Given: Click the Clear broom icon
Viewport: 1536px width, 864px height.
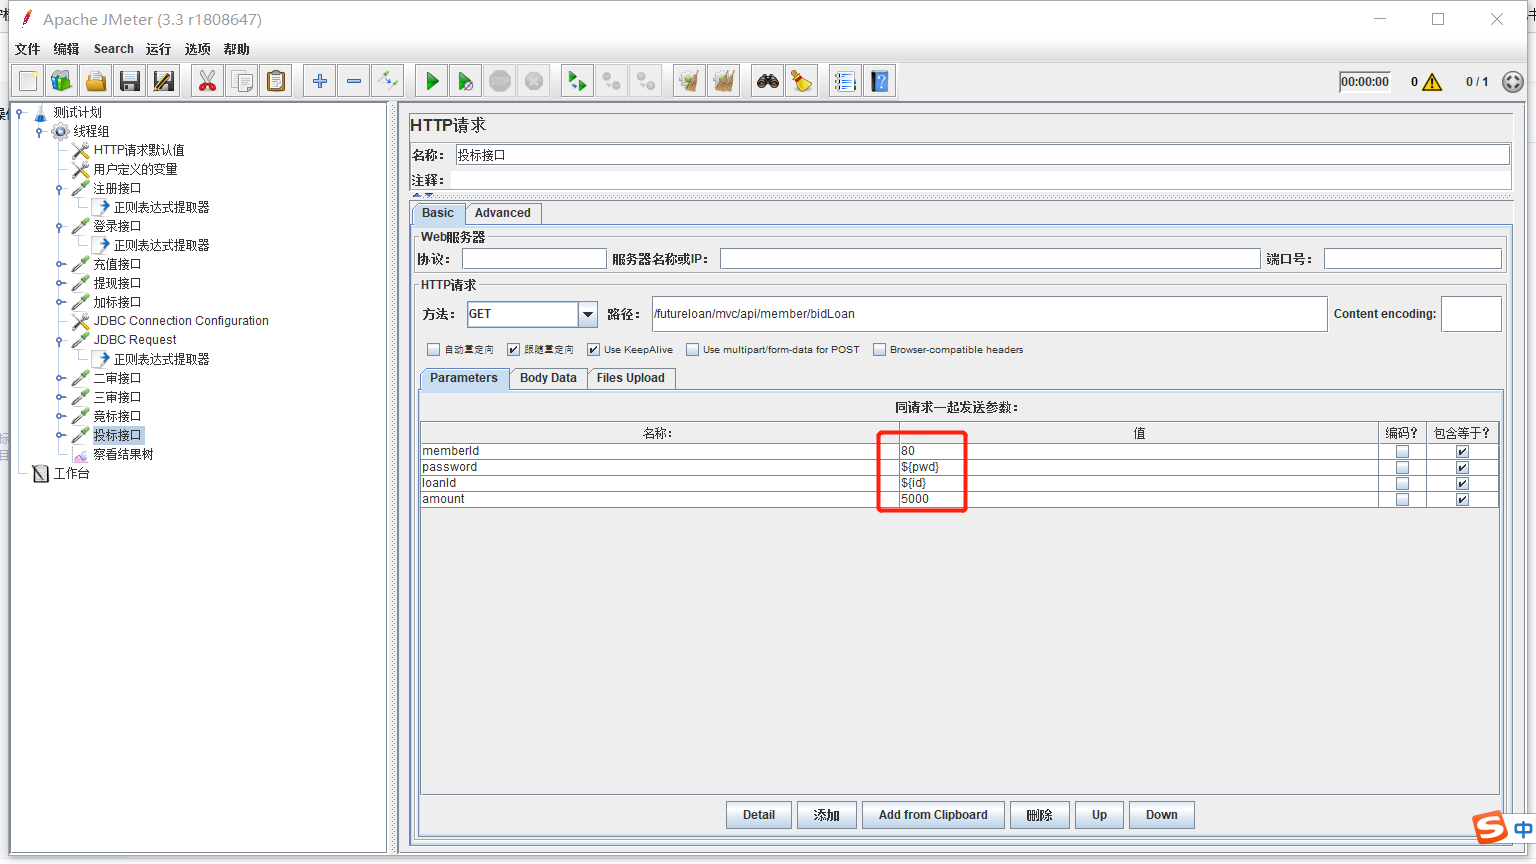Looking at the screenshot, I should (x=689, y=81).
